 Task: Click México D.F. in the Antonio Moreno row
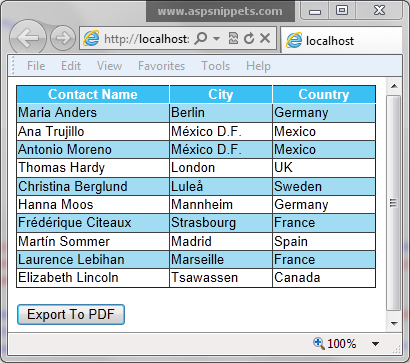click(221, 149)
